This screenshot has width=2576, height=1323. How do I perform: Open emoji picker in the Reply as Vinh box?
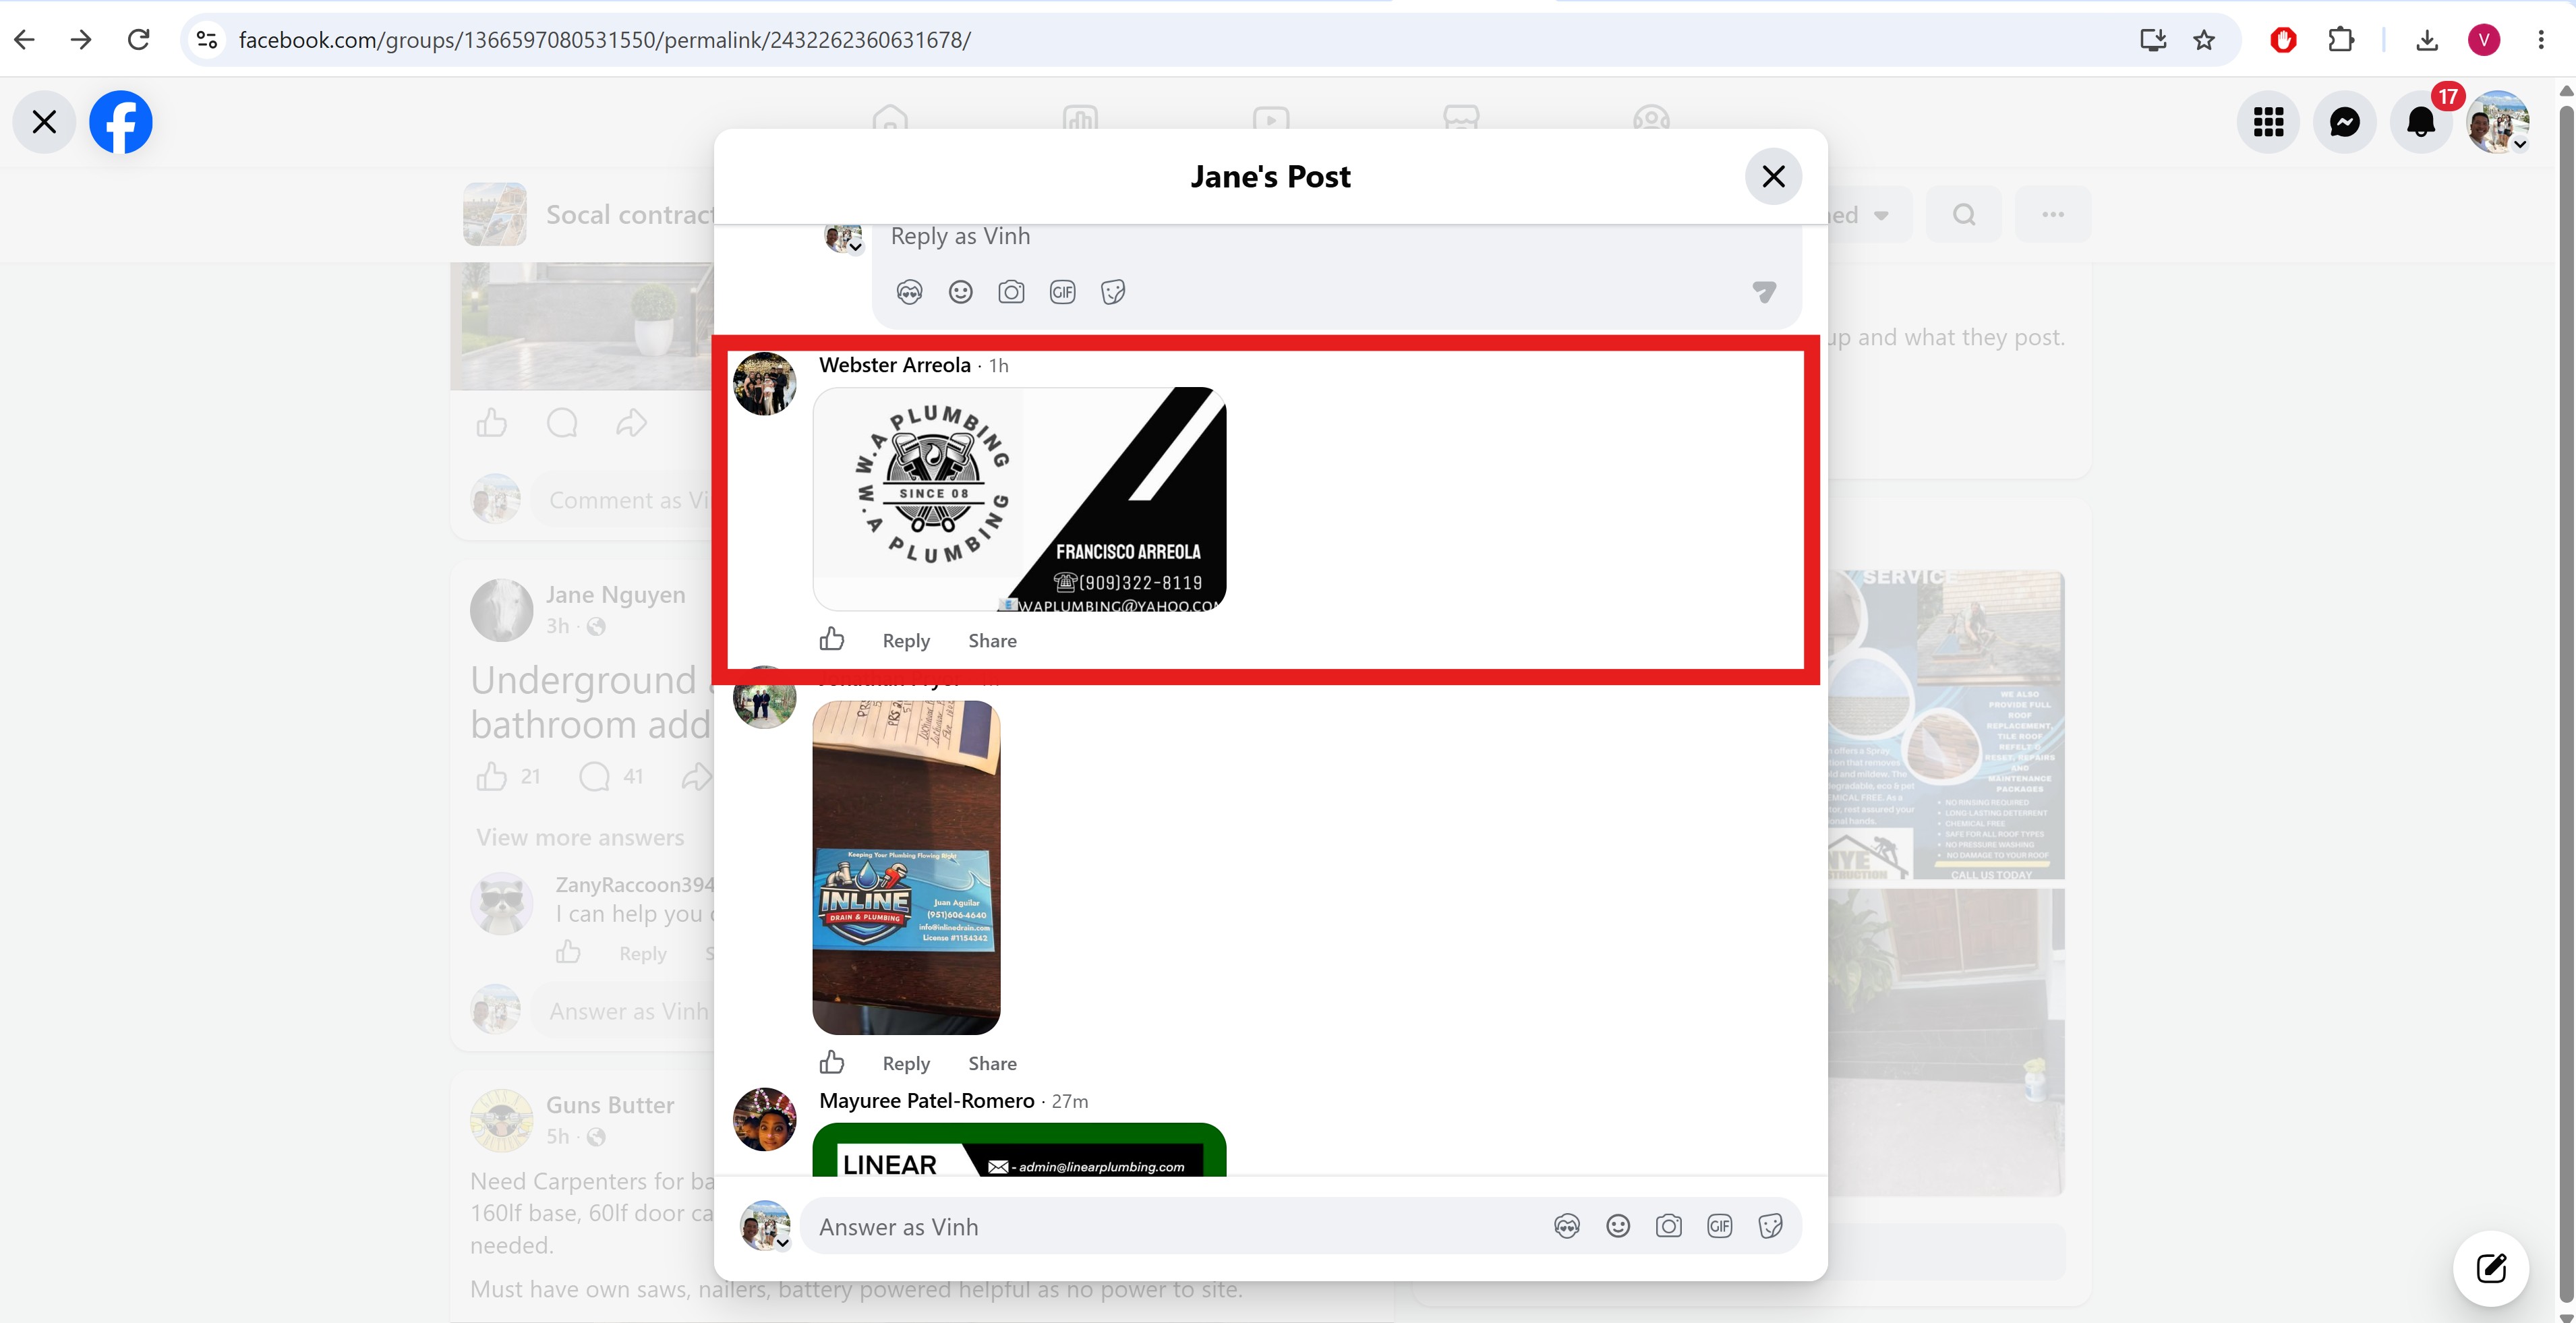[x=960, y=292]
